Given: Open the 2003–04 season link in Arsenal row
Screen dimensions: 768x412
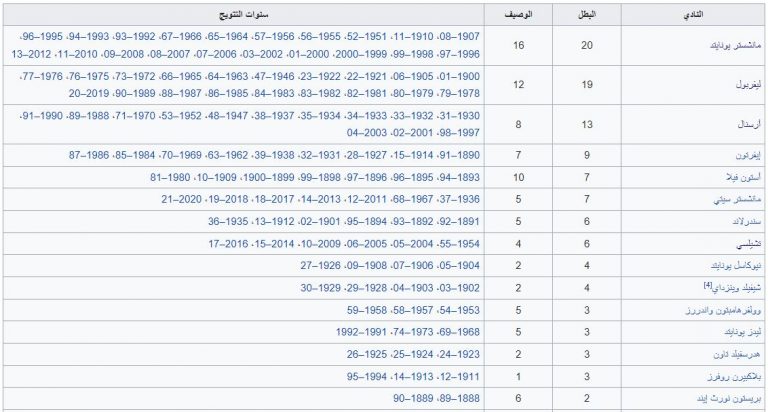Looking at the screenshot, I should (x=367, y=133).
